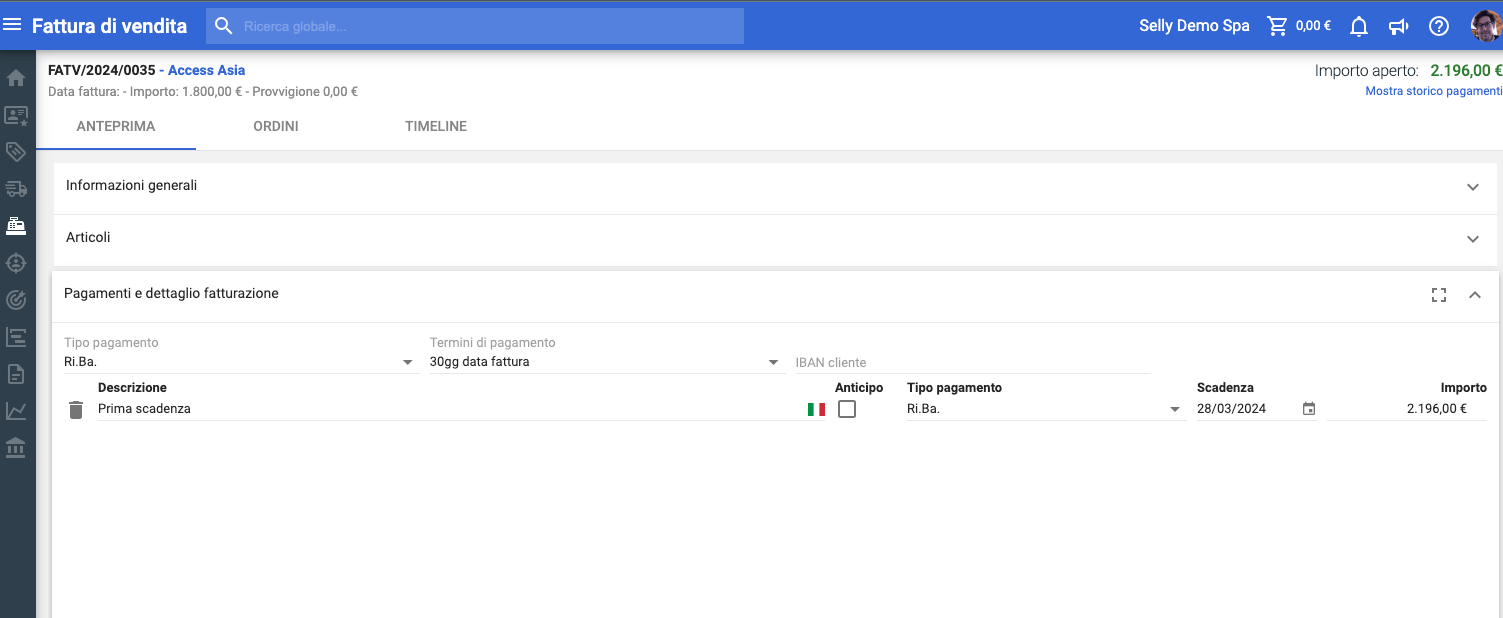The image size is (1503, 618).
Task: Maximize the Pagamenti panel to fullscreen
Action: pyautogui.click(x=1439, y=294)
